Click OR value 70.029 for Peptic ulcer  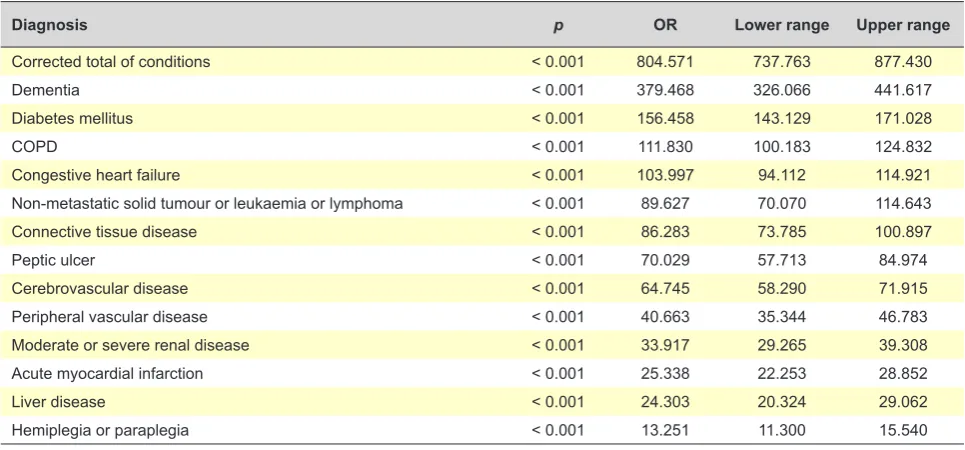pos(665,260)
